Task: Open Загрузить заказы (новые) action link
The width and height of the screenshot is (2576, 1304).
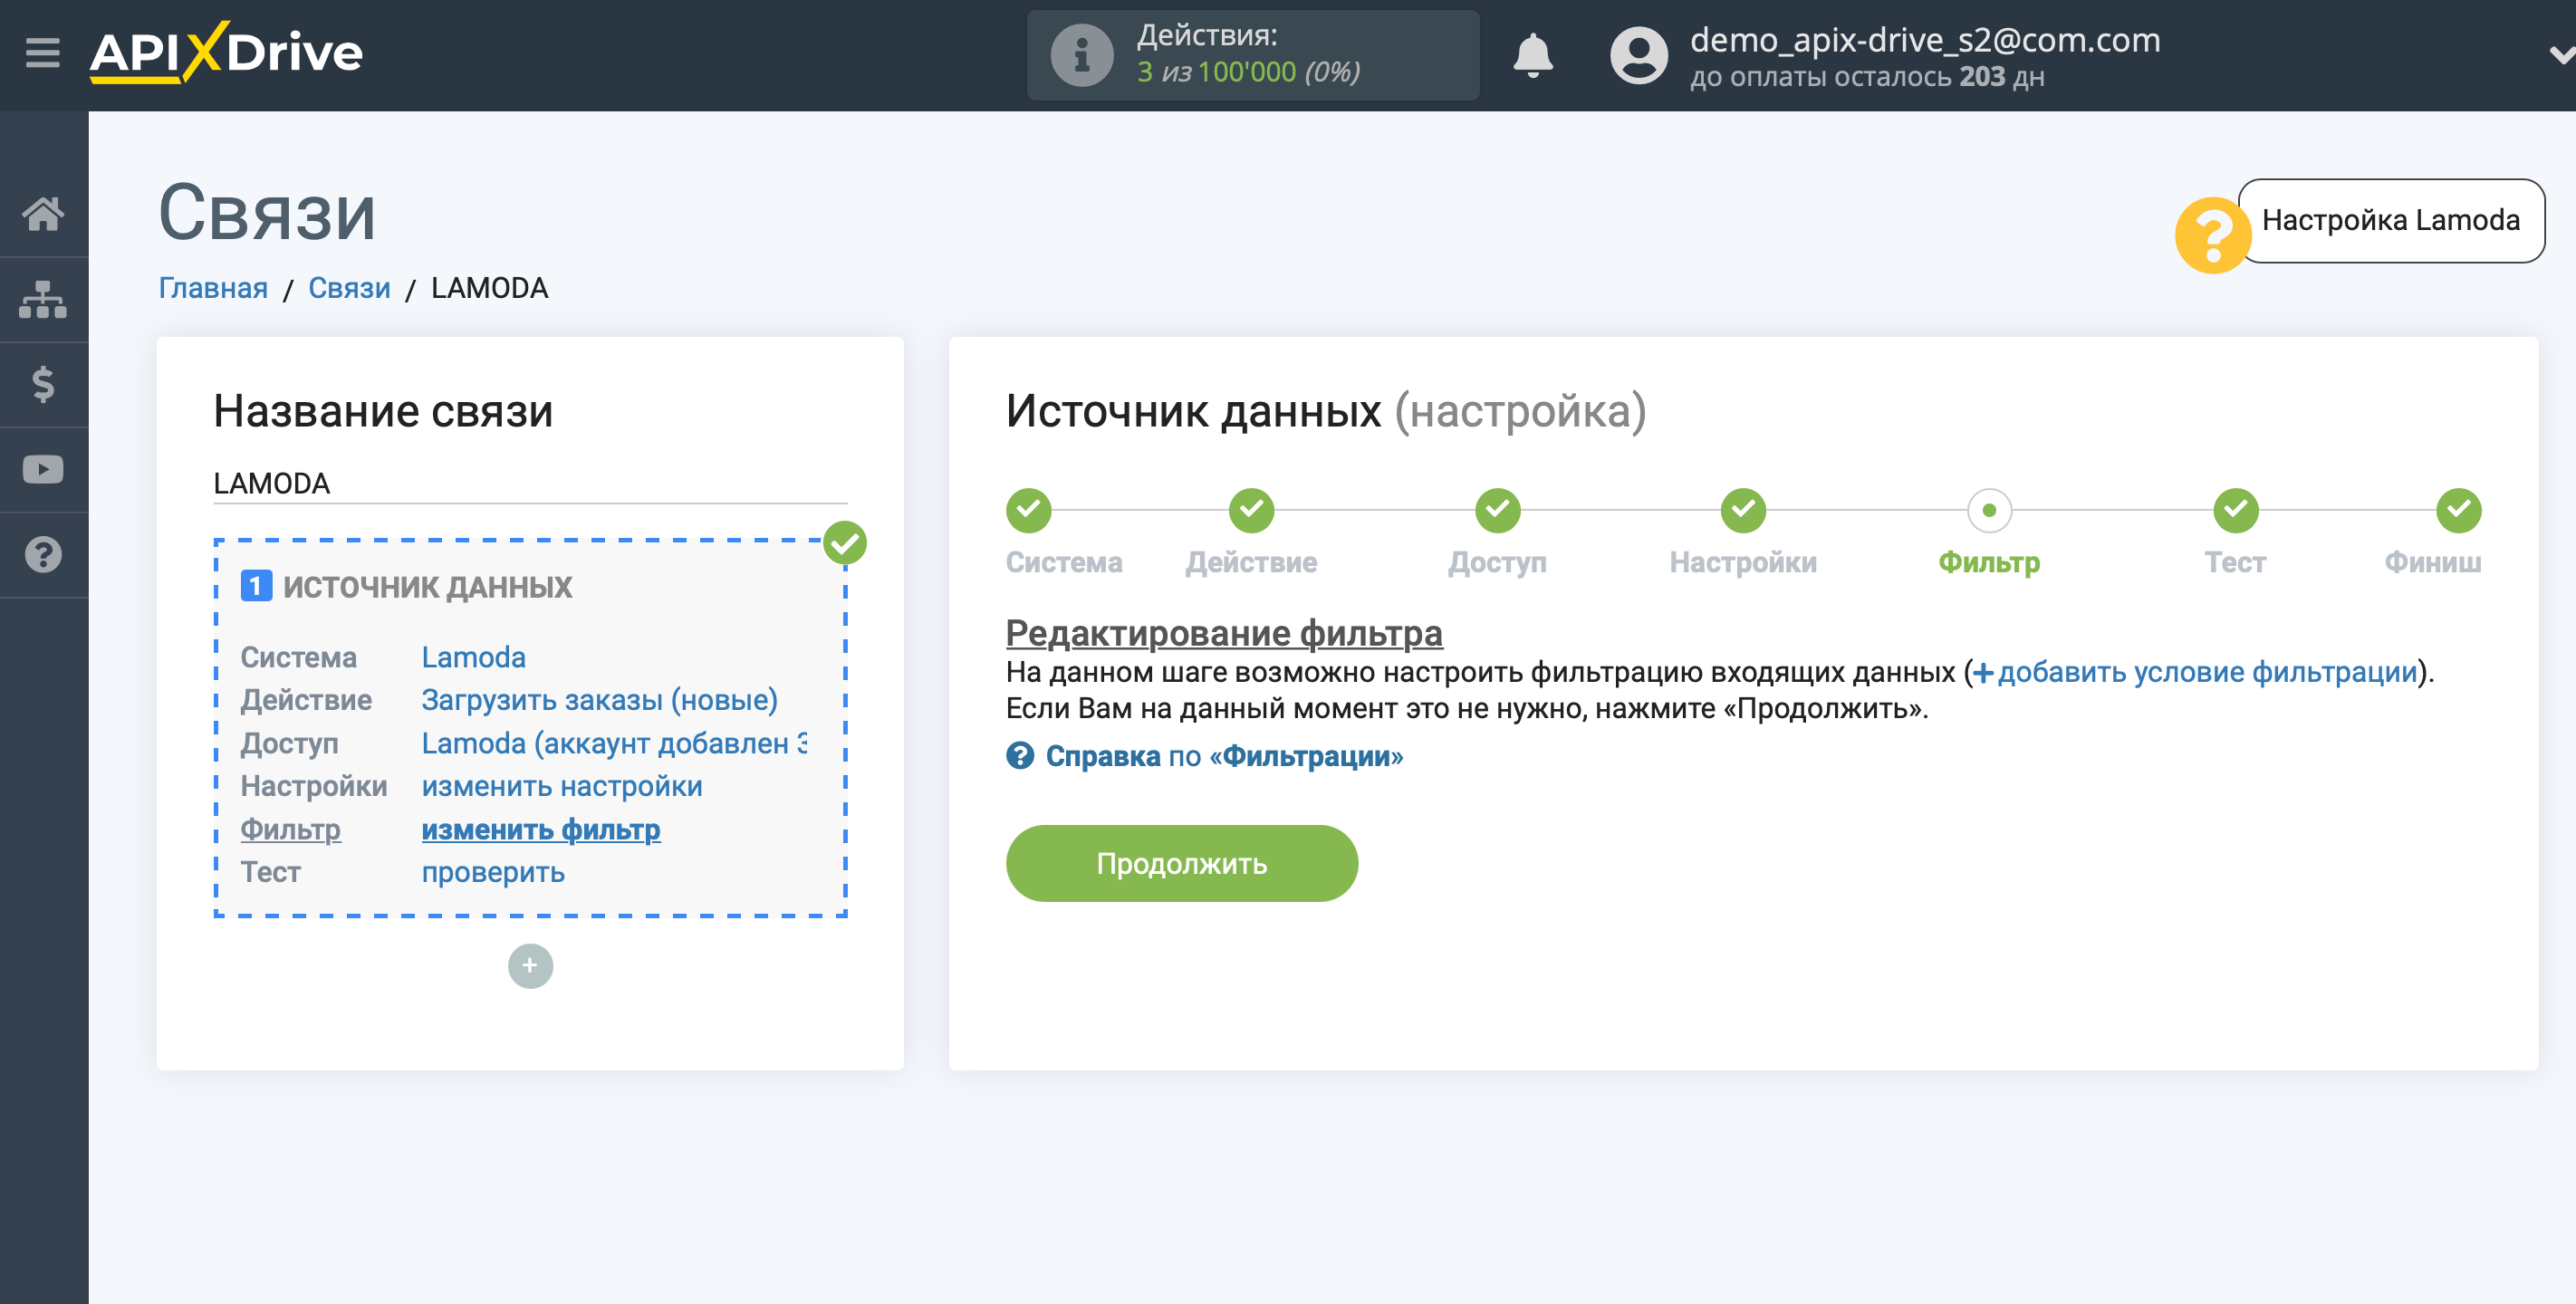Action: point(599,700)
